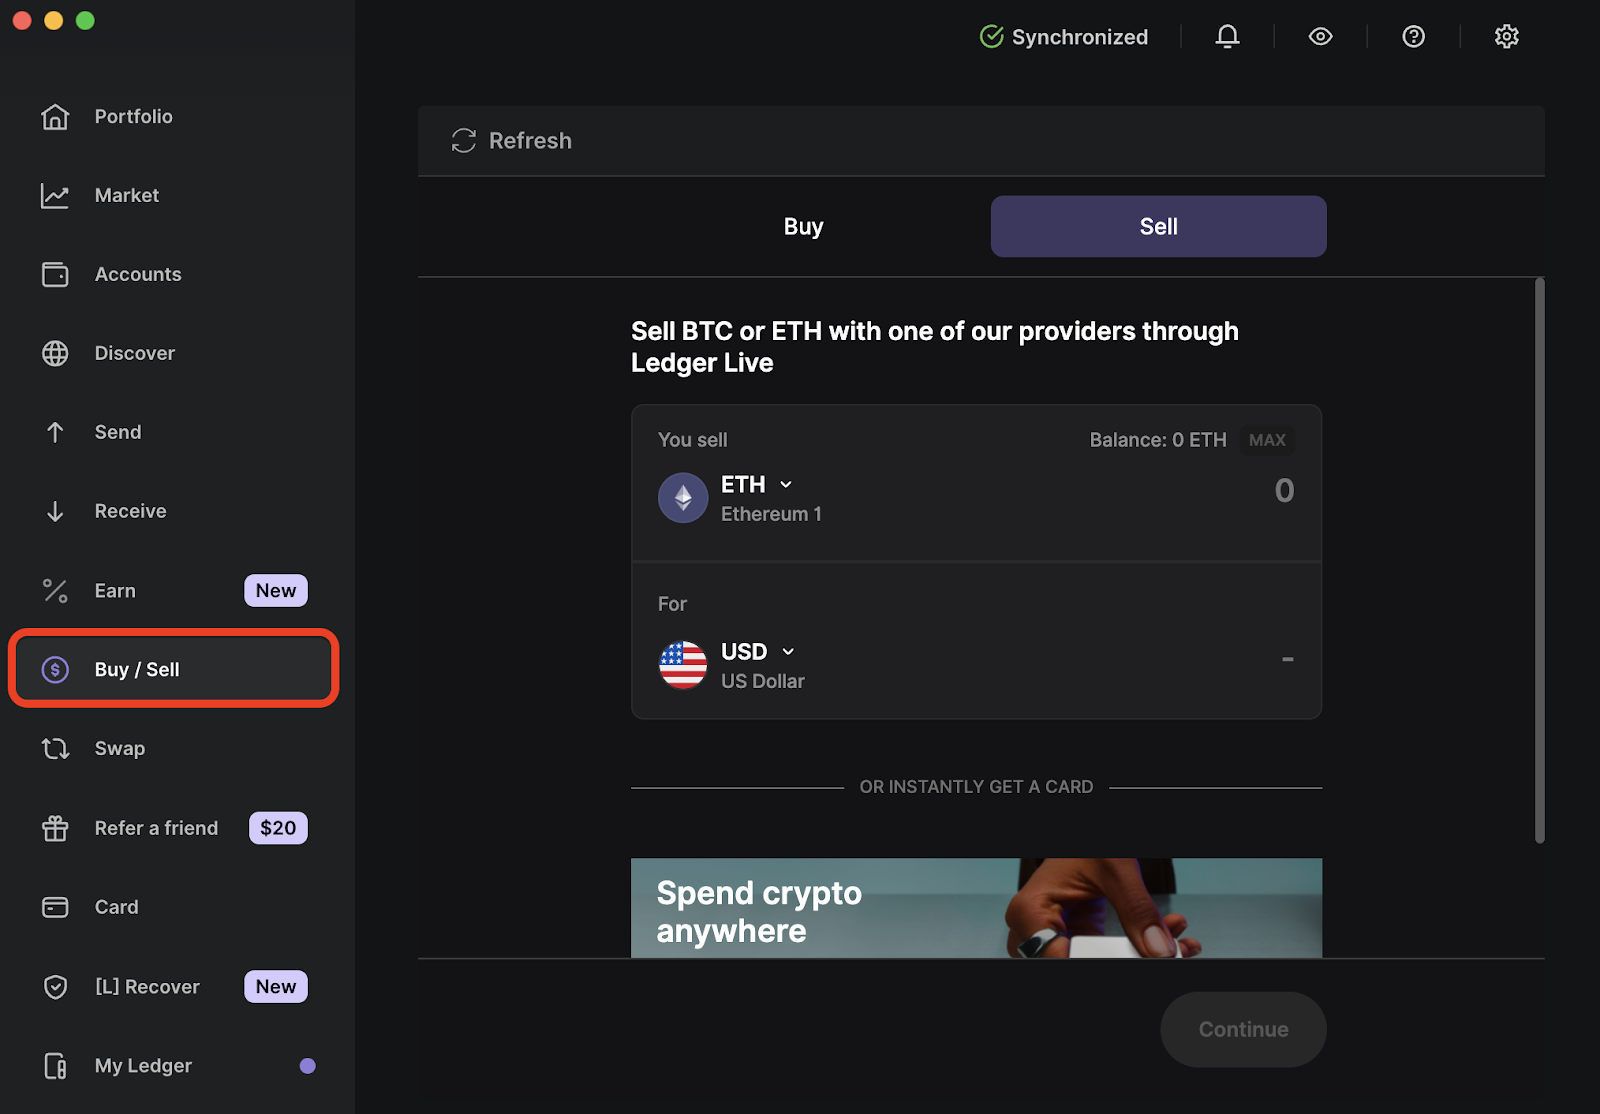1600x1114 pixels.
Task: Expand the Earn section marked New
Action: point(115,590)
